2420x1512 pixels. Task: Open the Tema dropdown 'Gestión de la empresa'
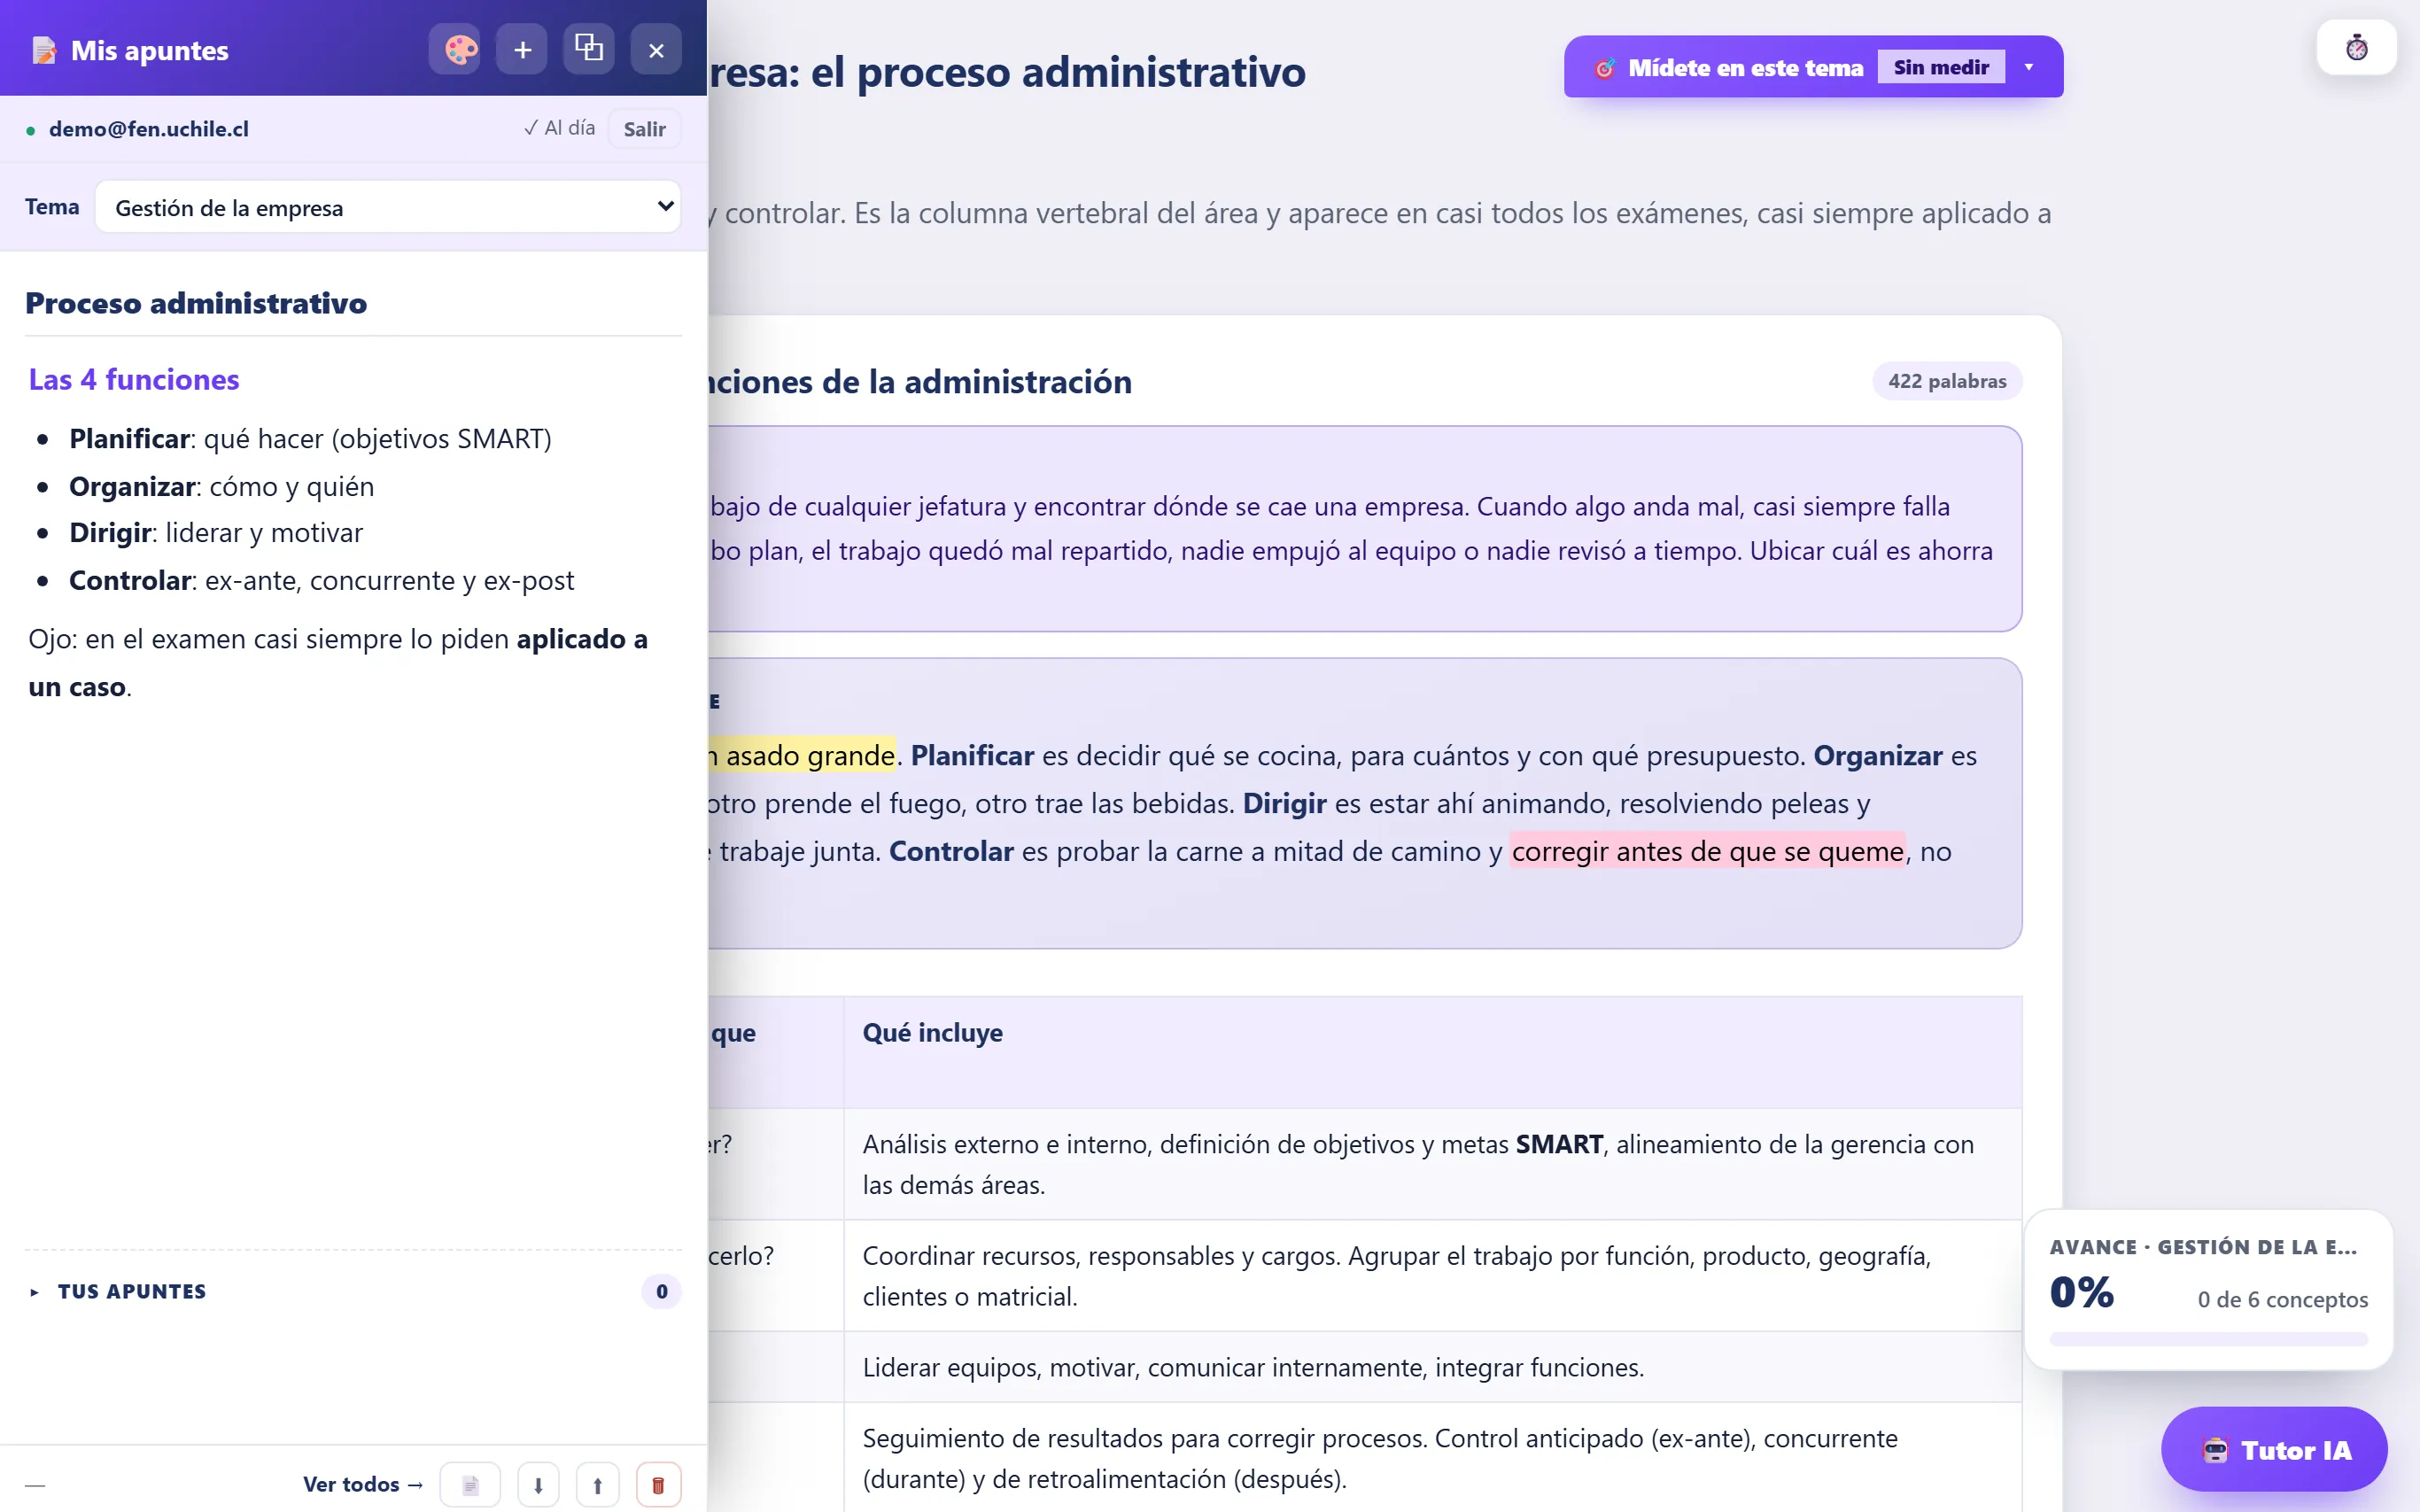(x=388, y=207)
